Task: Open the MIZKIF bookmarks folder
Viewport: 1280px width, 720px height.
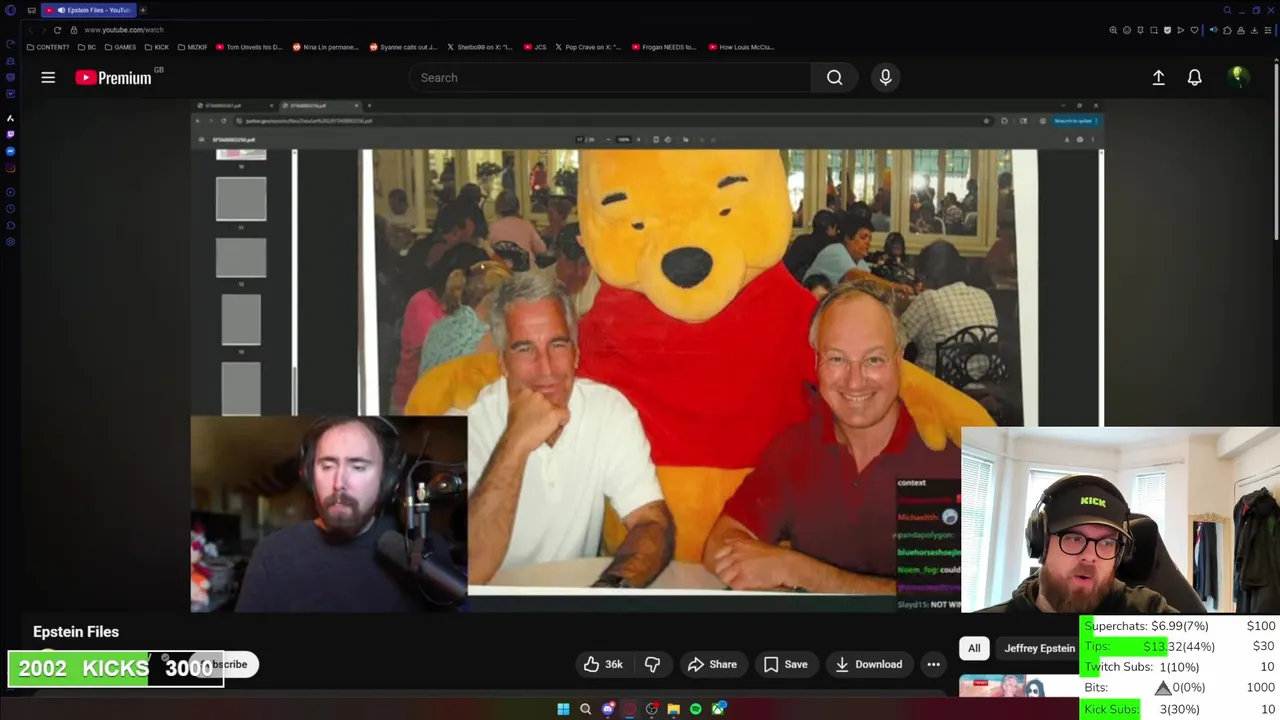Action: pyautogui.click(x=193, y=47)
